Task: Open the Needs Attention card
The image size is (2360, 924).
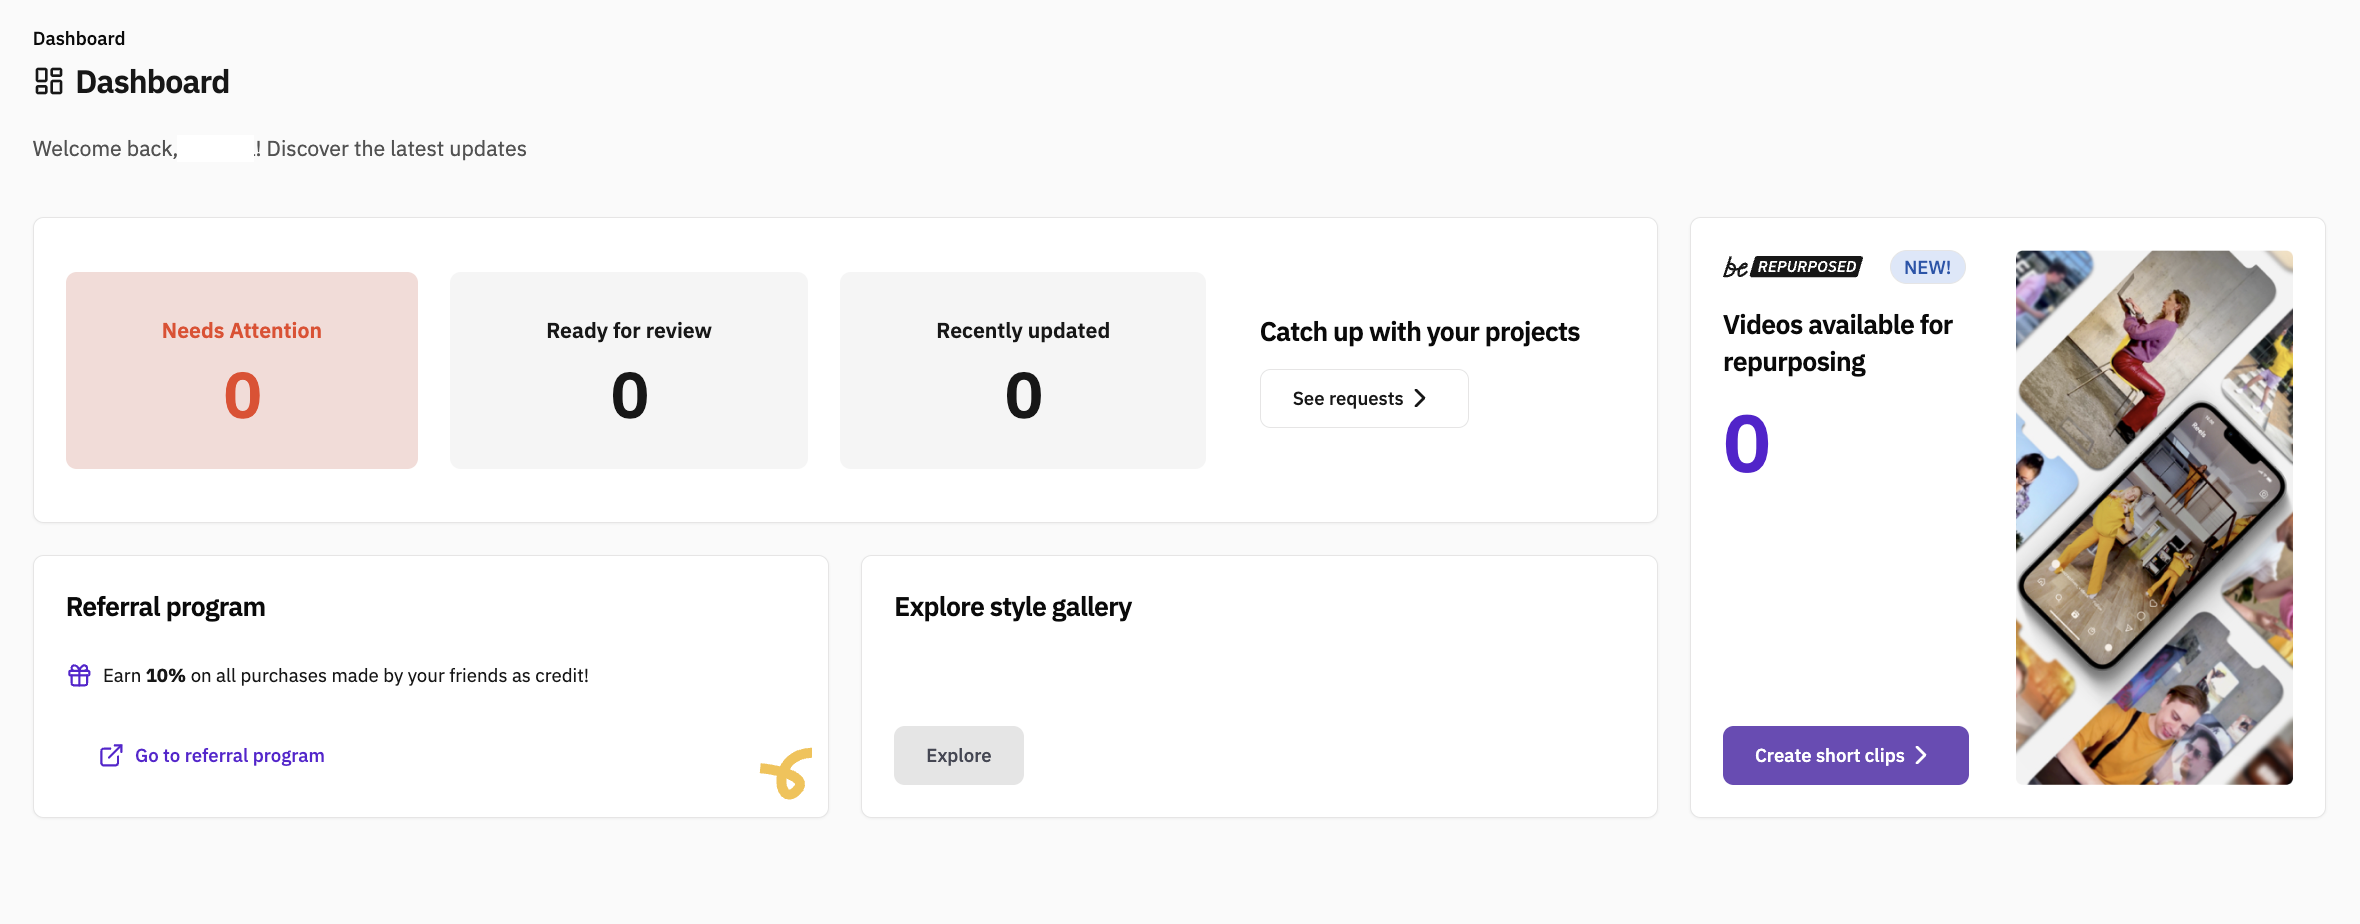Action: click(242, 370)
